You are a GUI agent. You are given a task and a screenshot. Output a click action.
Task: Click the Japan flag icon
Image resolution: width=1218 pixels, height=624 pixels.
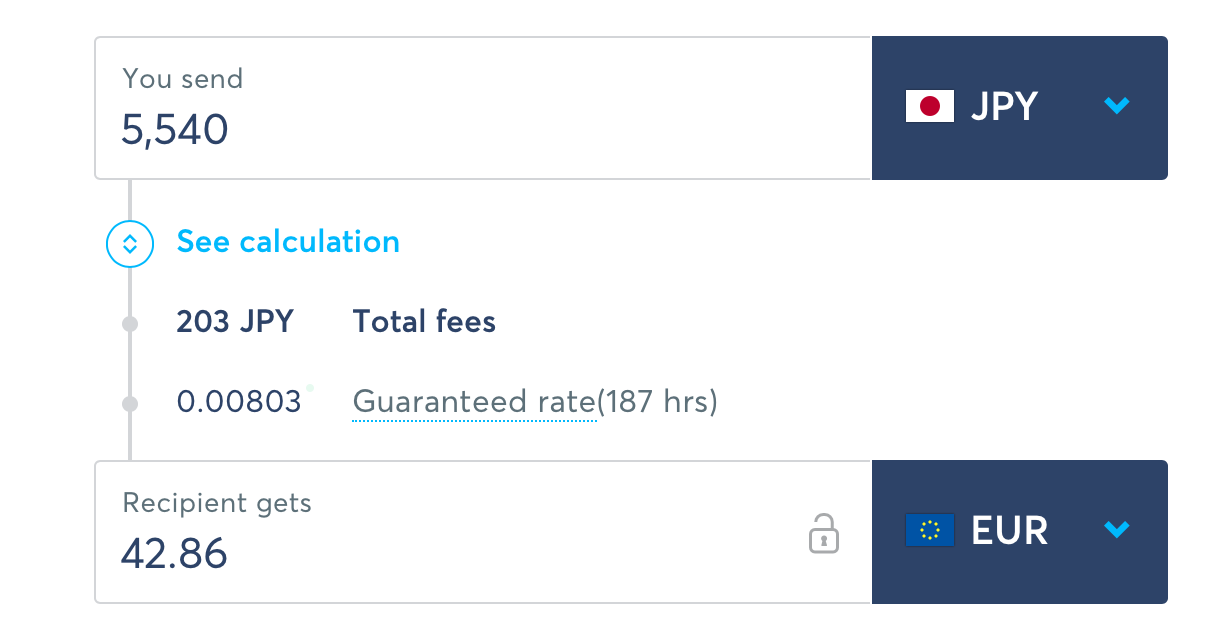tap(930, 106)
